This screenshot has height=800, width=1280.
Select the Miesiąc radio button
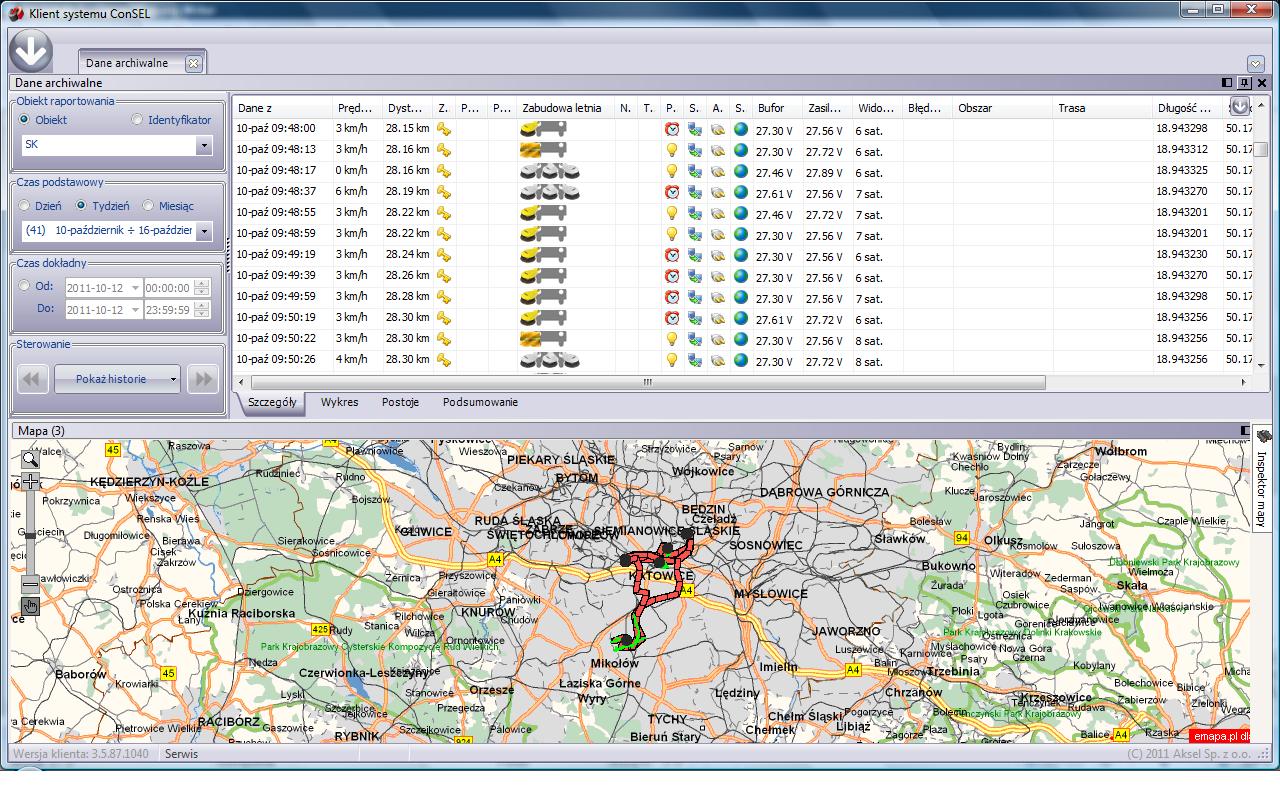click(x=148, y=206)
